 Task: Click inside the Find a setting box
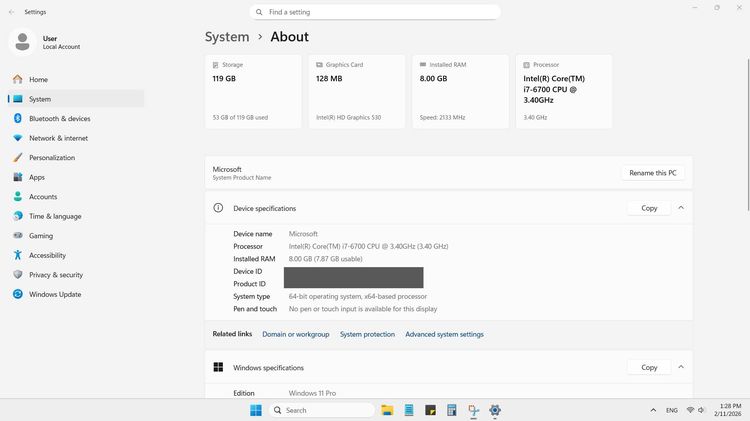tap(375, 12)
